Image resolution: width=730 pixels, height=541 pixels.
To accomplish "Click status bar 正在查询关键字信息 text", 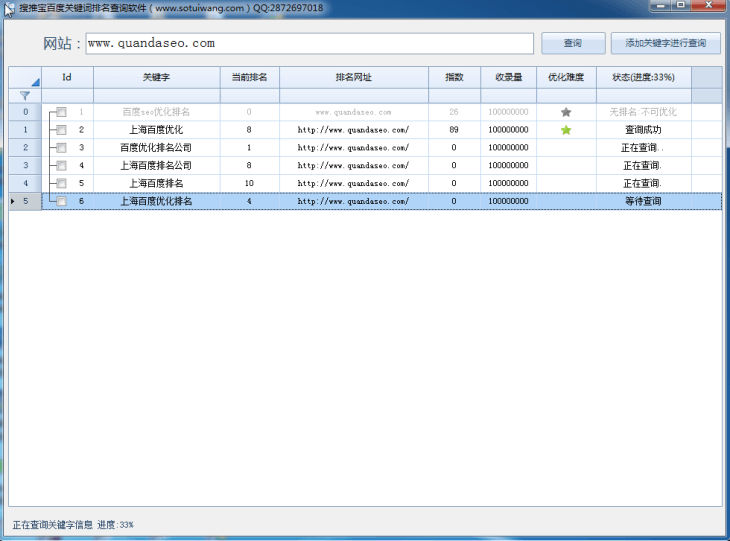I will click(x=53, y=525).
